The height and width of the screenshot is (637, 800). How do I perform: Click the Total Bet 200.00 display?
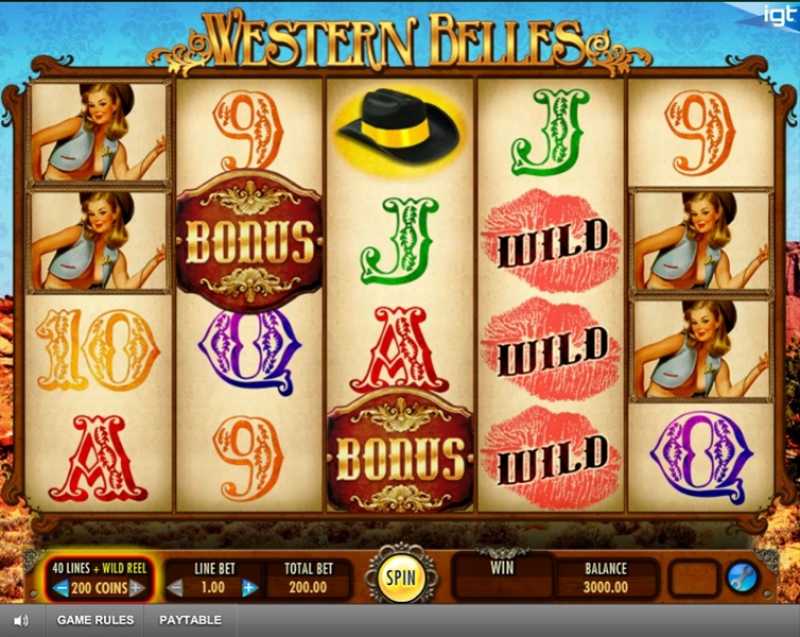click(x=308, y=579)
